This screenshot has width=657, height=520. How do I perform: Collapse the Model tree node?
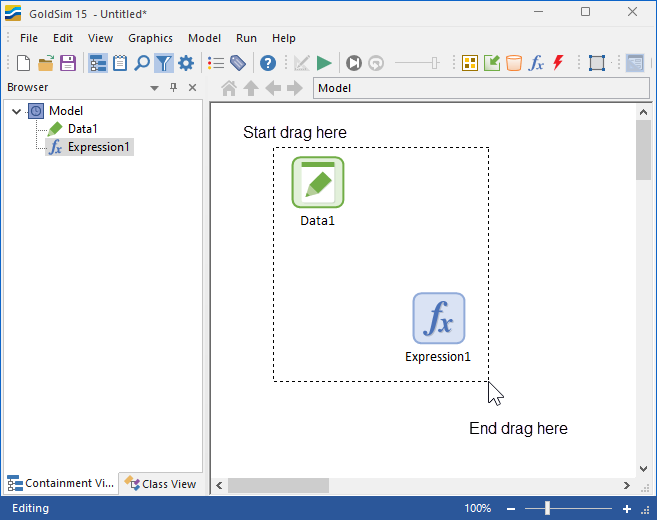click(16, 111)
